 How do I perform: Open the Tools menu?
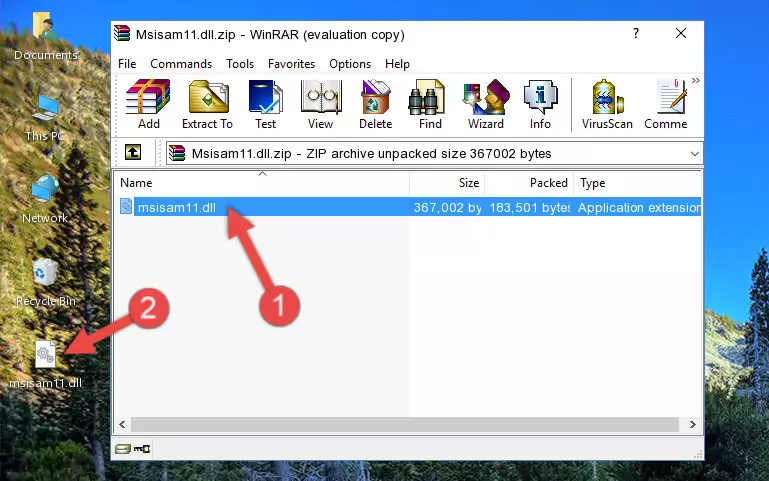(x=240, y=64)
